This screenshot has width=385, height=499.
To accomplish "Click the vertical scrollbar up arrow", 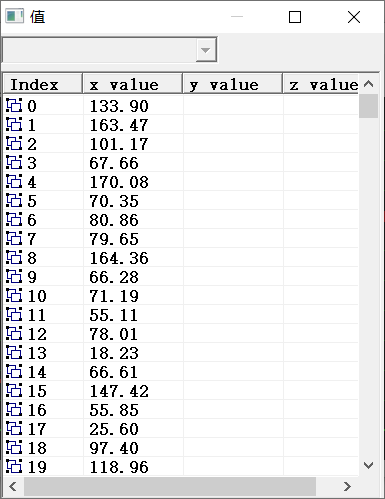I will pyautogui.click(x=368, y=84).
